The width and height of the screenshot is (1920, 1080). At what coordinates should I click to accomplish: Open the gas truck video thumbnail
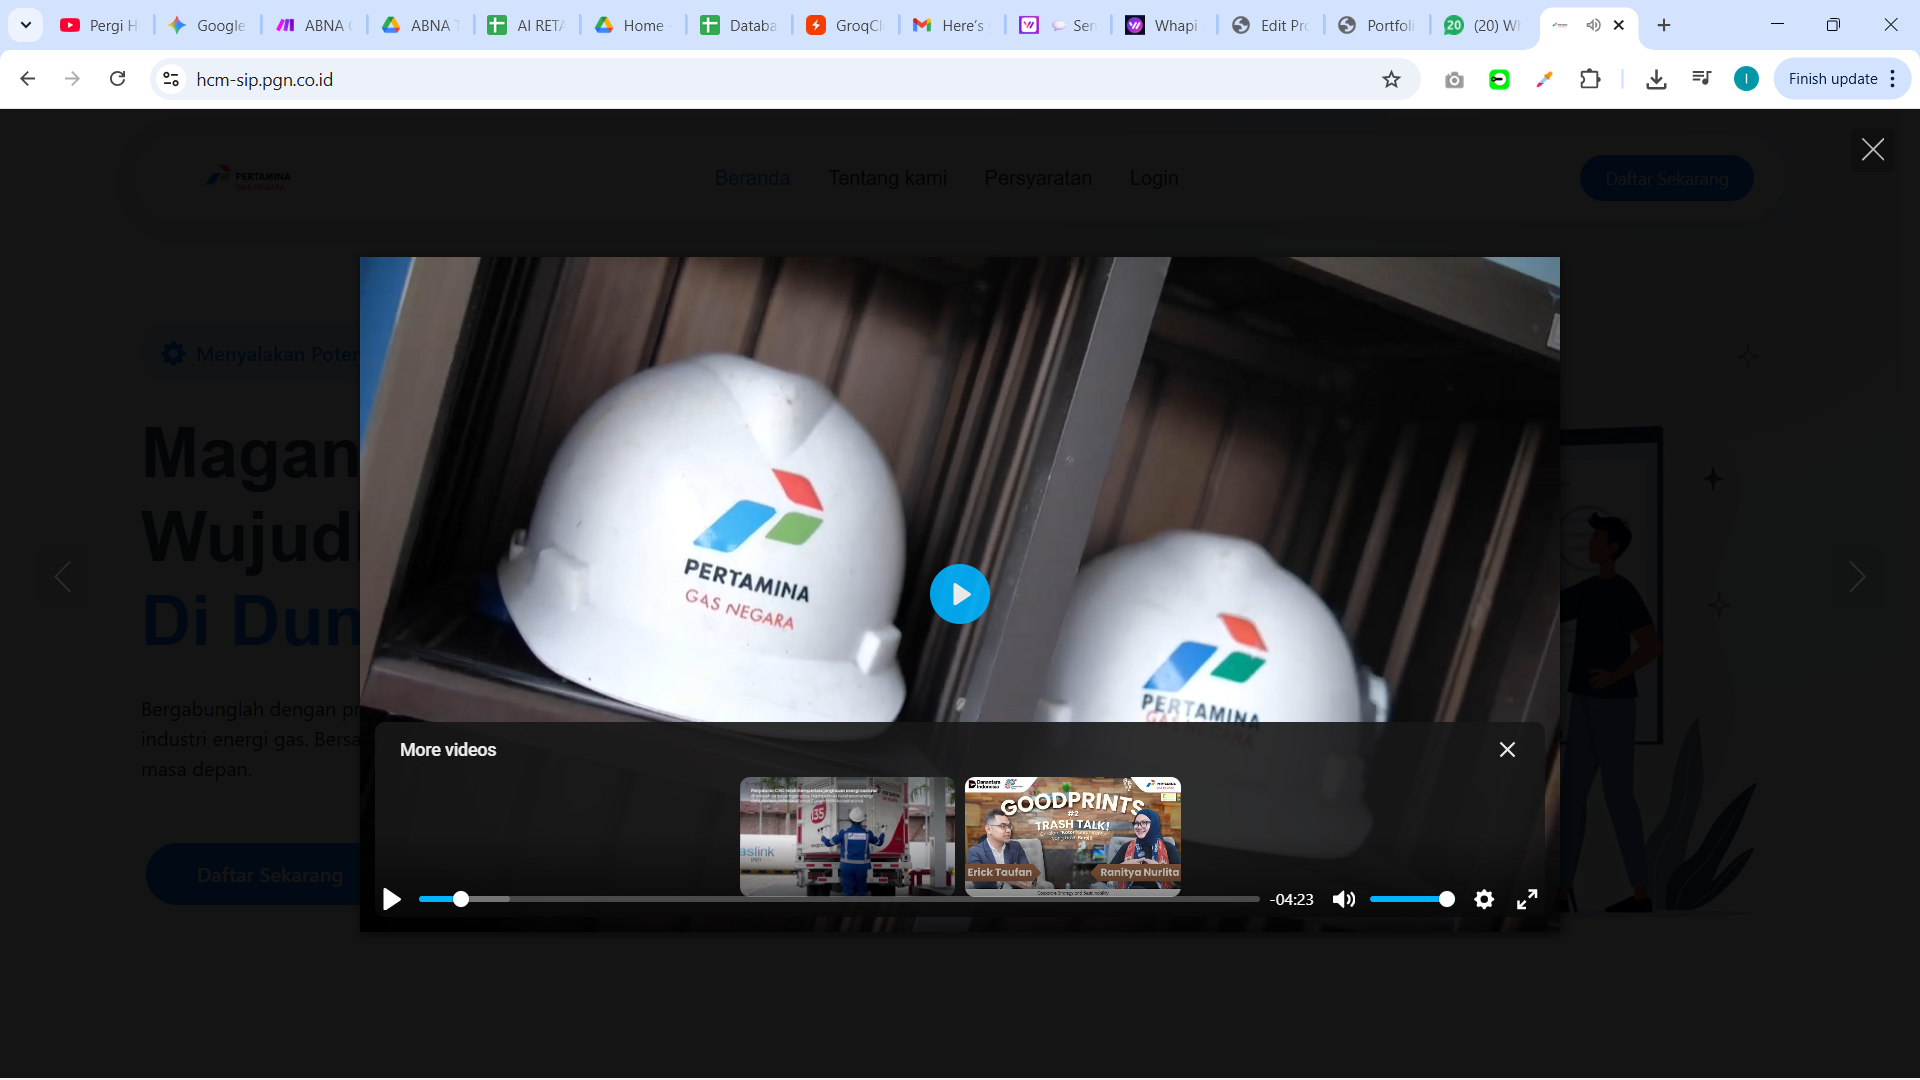[x=847, y=835]
